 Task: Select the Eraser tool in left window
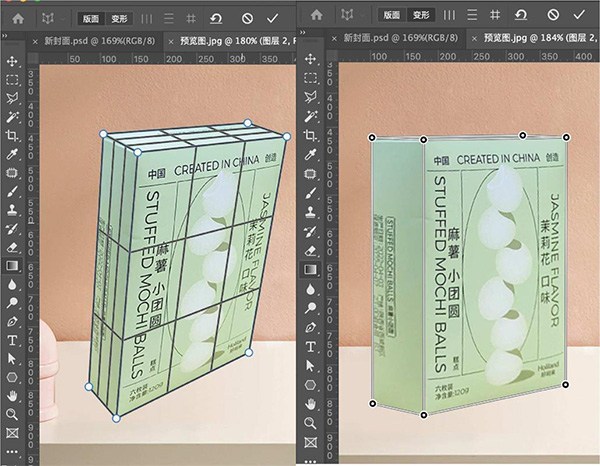(x=12, y=247)
